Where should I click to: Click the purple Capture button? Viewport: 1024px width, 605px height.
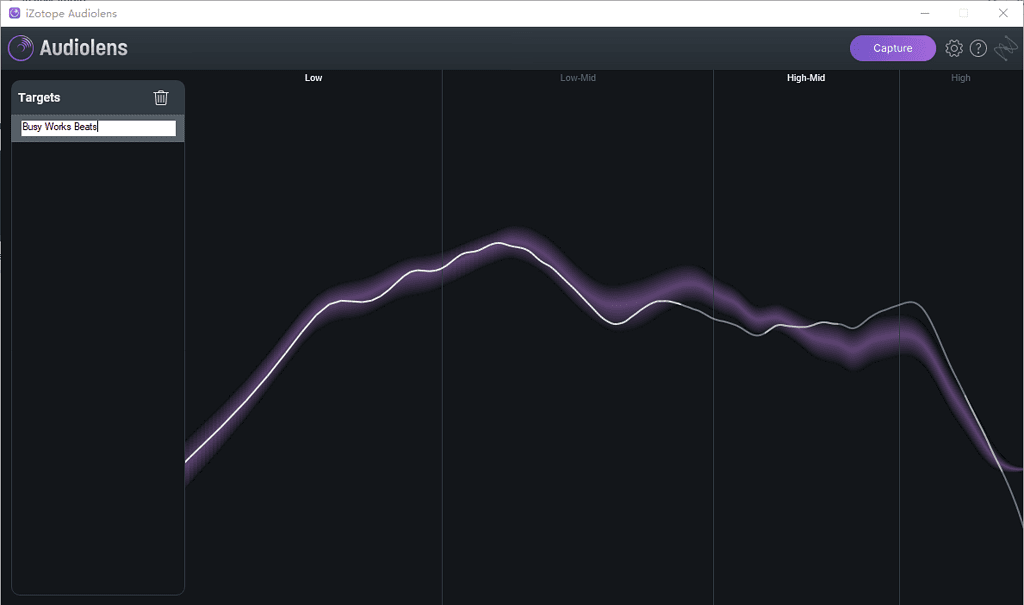click(x=892, y=48)
